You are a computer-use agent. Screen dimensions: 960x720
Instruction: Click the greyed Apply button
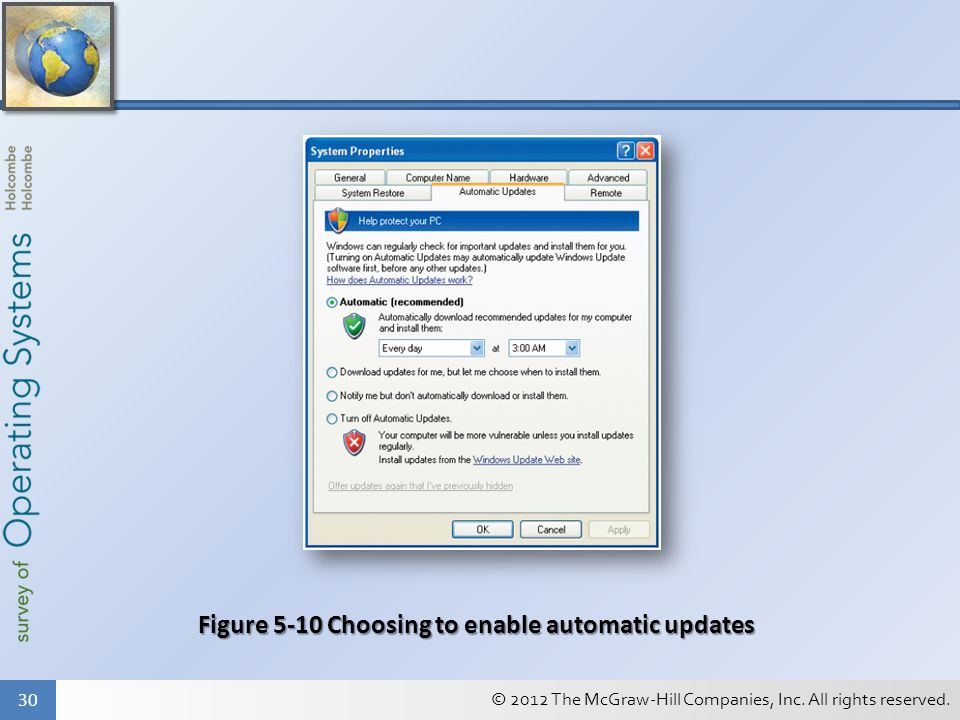coord(618,530)
